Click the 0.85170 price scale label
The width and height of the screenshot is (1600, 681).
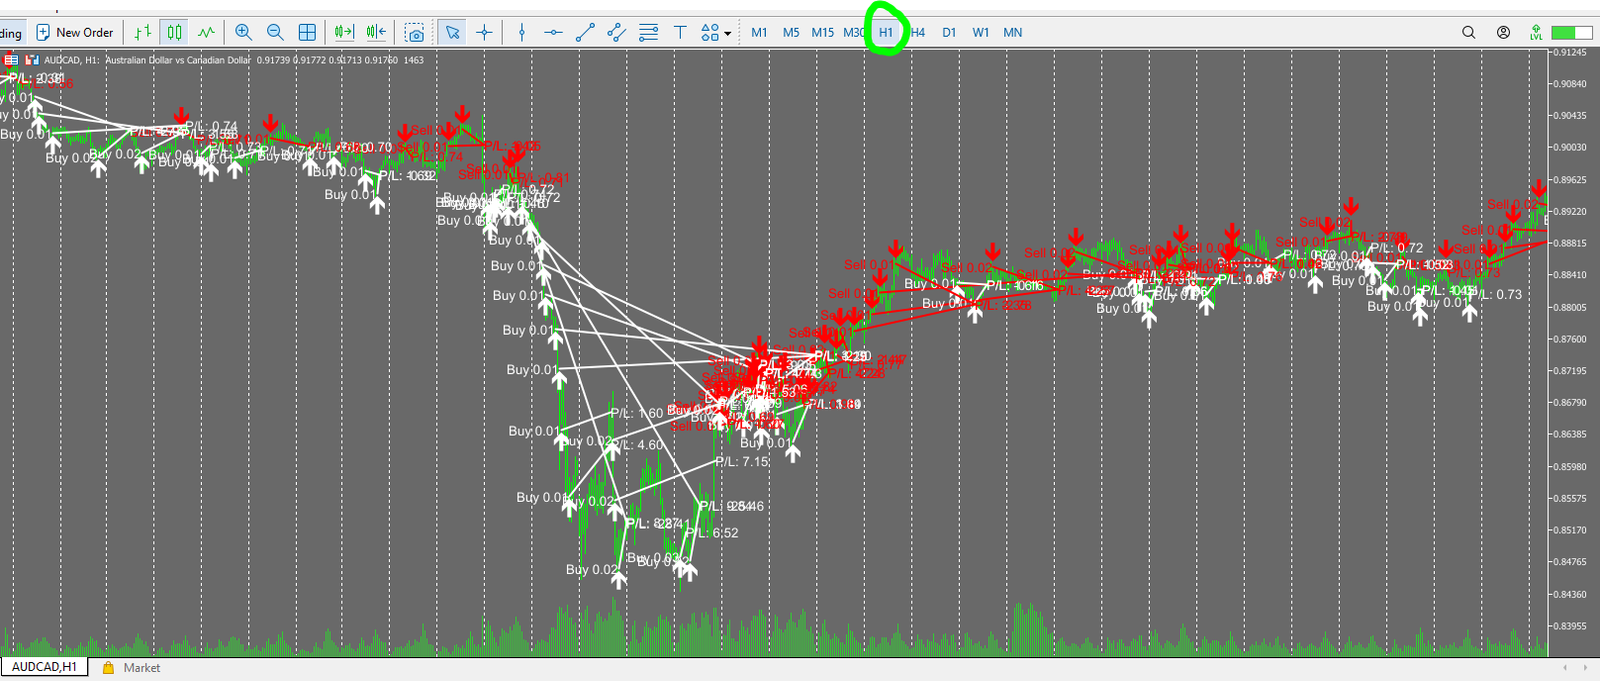point(1570,531)
